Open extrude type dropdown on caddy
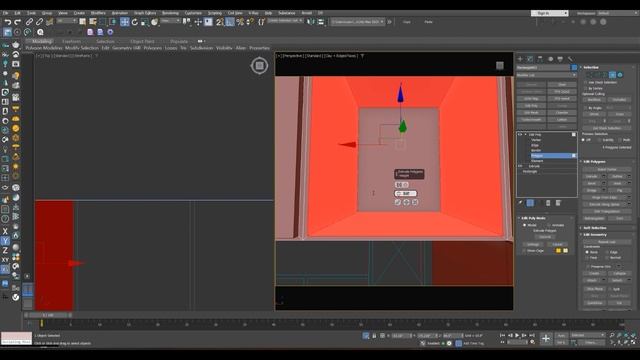Screen dimensions: 640x360 point(401,185)
